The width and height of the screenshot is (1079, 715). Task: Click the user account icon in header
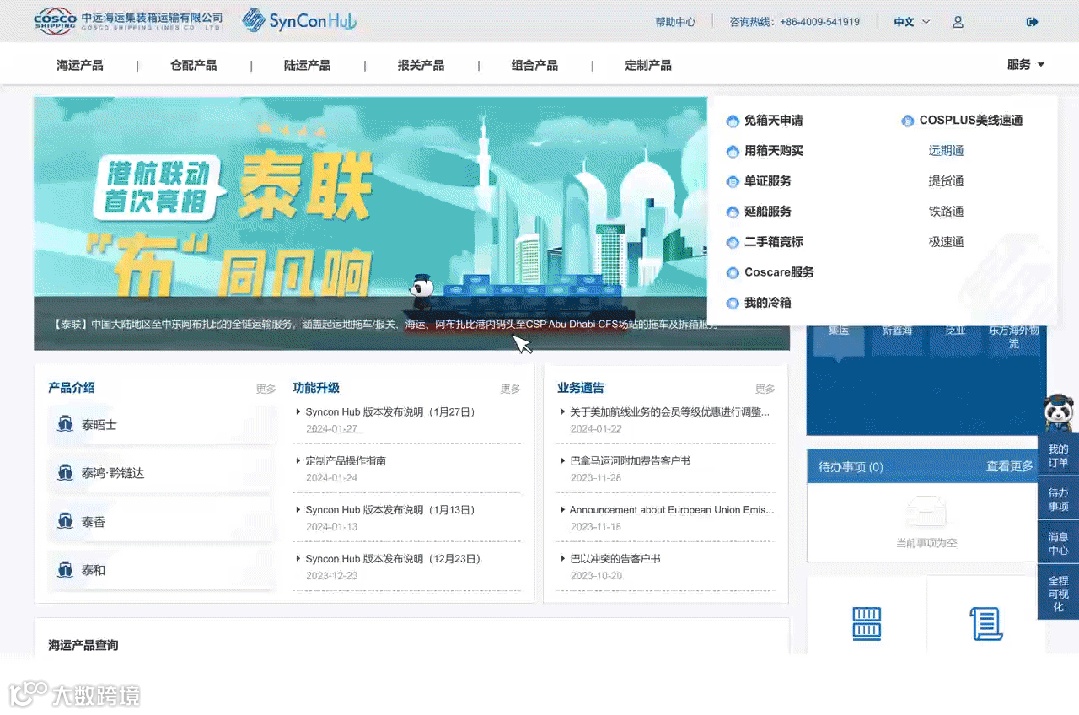[x=958, y=22]
